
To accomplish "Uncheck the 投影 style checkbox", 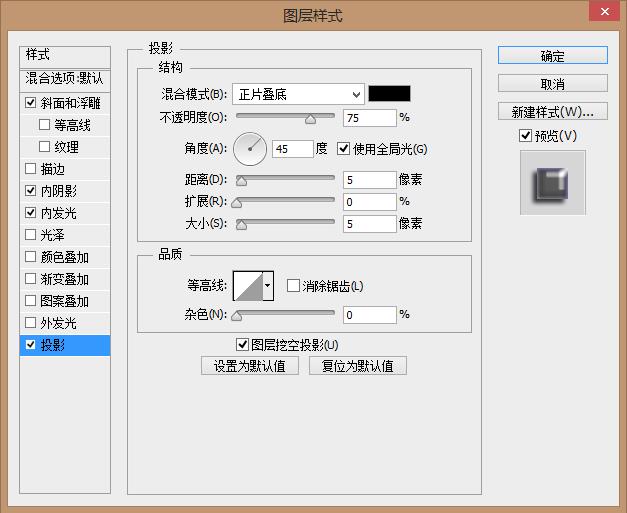I will pyautogui.click(x=30, y=345).
